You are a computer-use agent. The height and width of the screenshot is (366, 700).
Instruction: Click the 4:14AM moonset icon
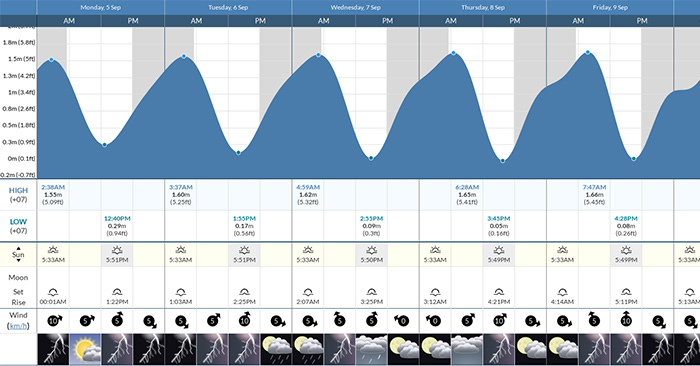[562, 293]
